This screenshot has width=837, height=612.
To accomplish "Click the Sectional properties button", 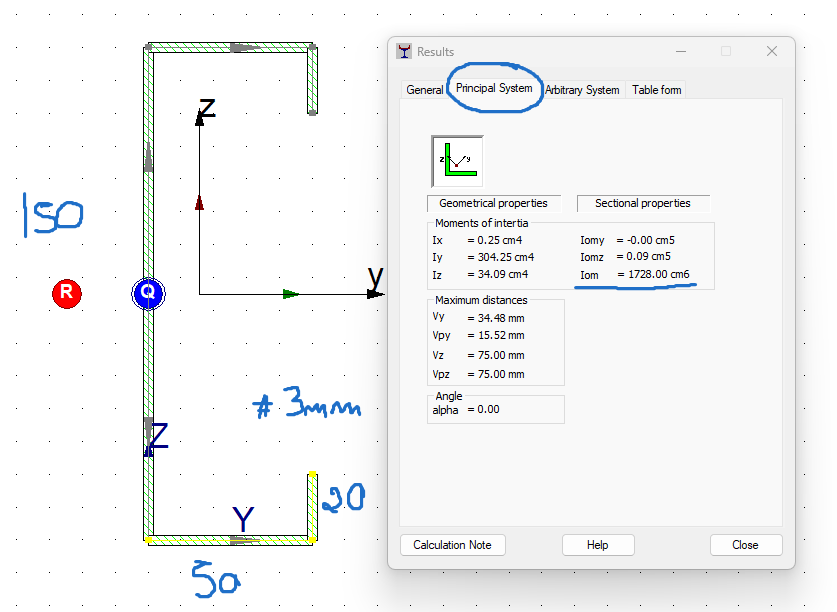I will 643,203.
